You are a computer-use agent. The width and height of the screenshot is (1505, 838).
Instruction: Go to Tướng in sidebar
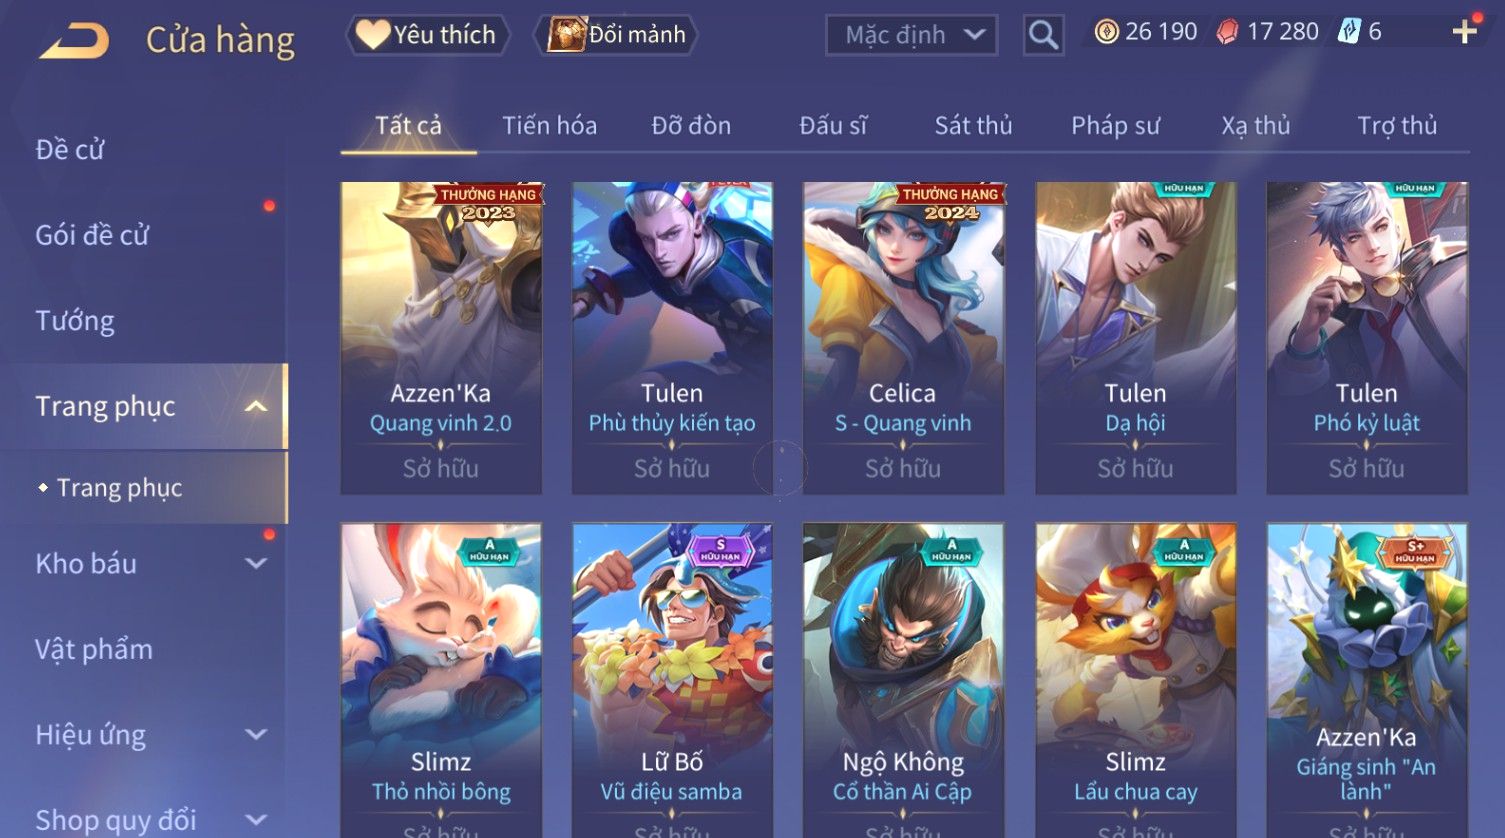[75, 321]
